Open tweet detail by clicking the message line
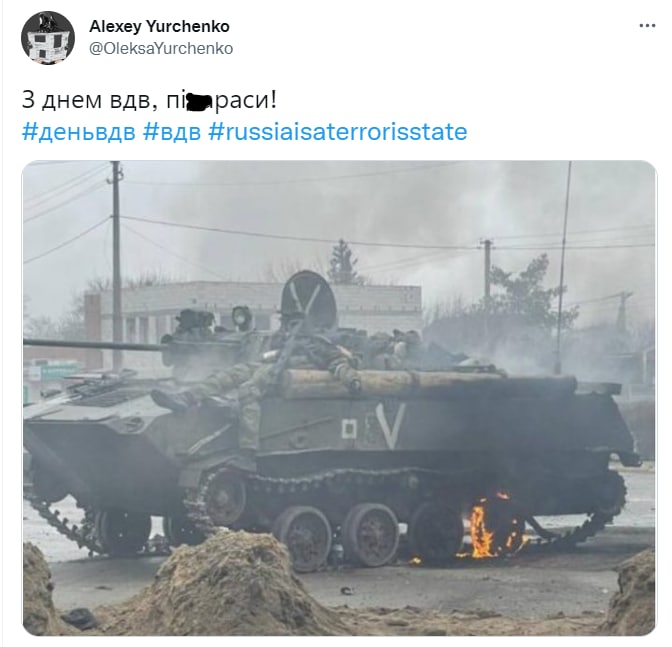Viewport: 672px width, 647px height. point(149,100)
